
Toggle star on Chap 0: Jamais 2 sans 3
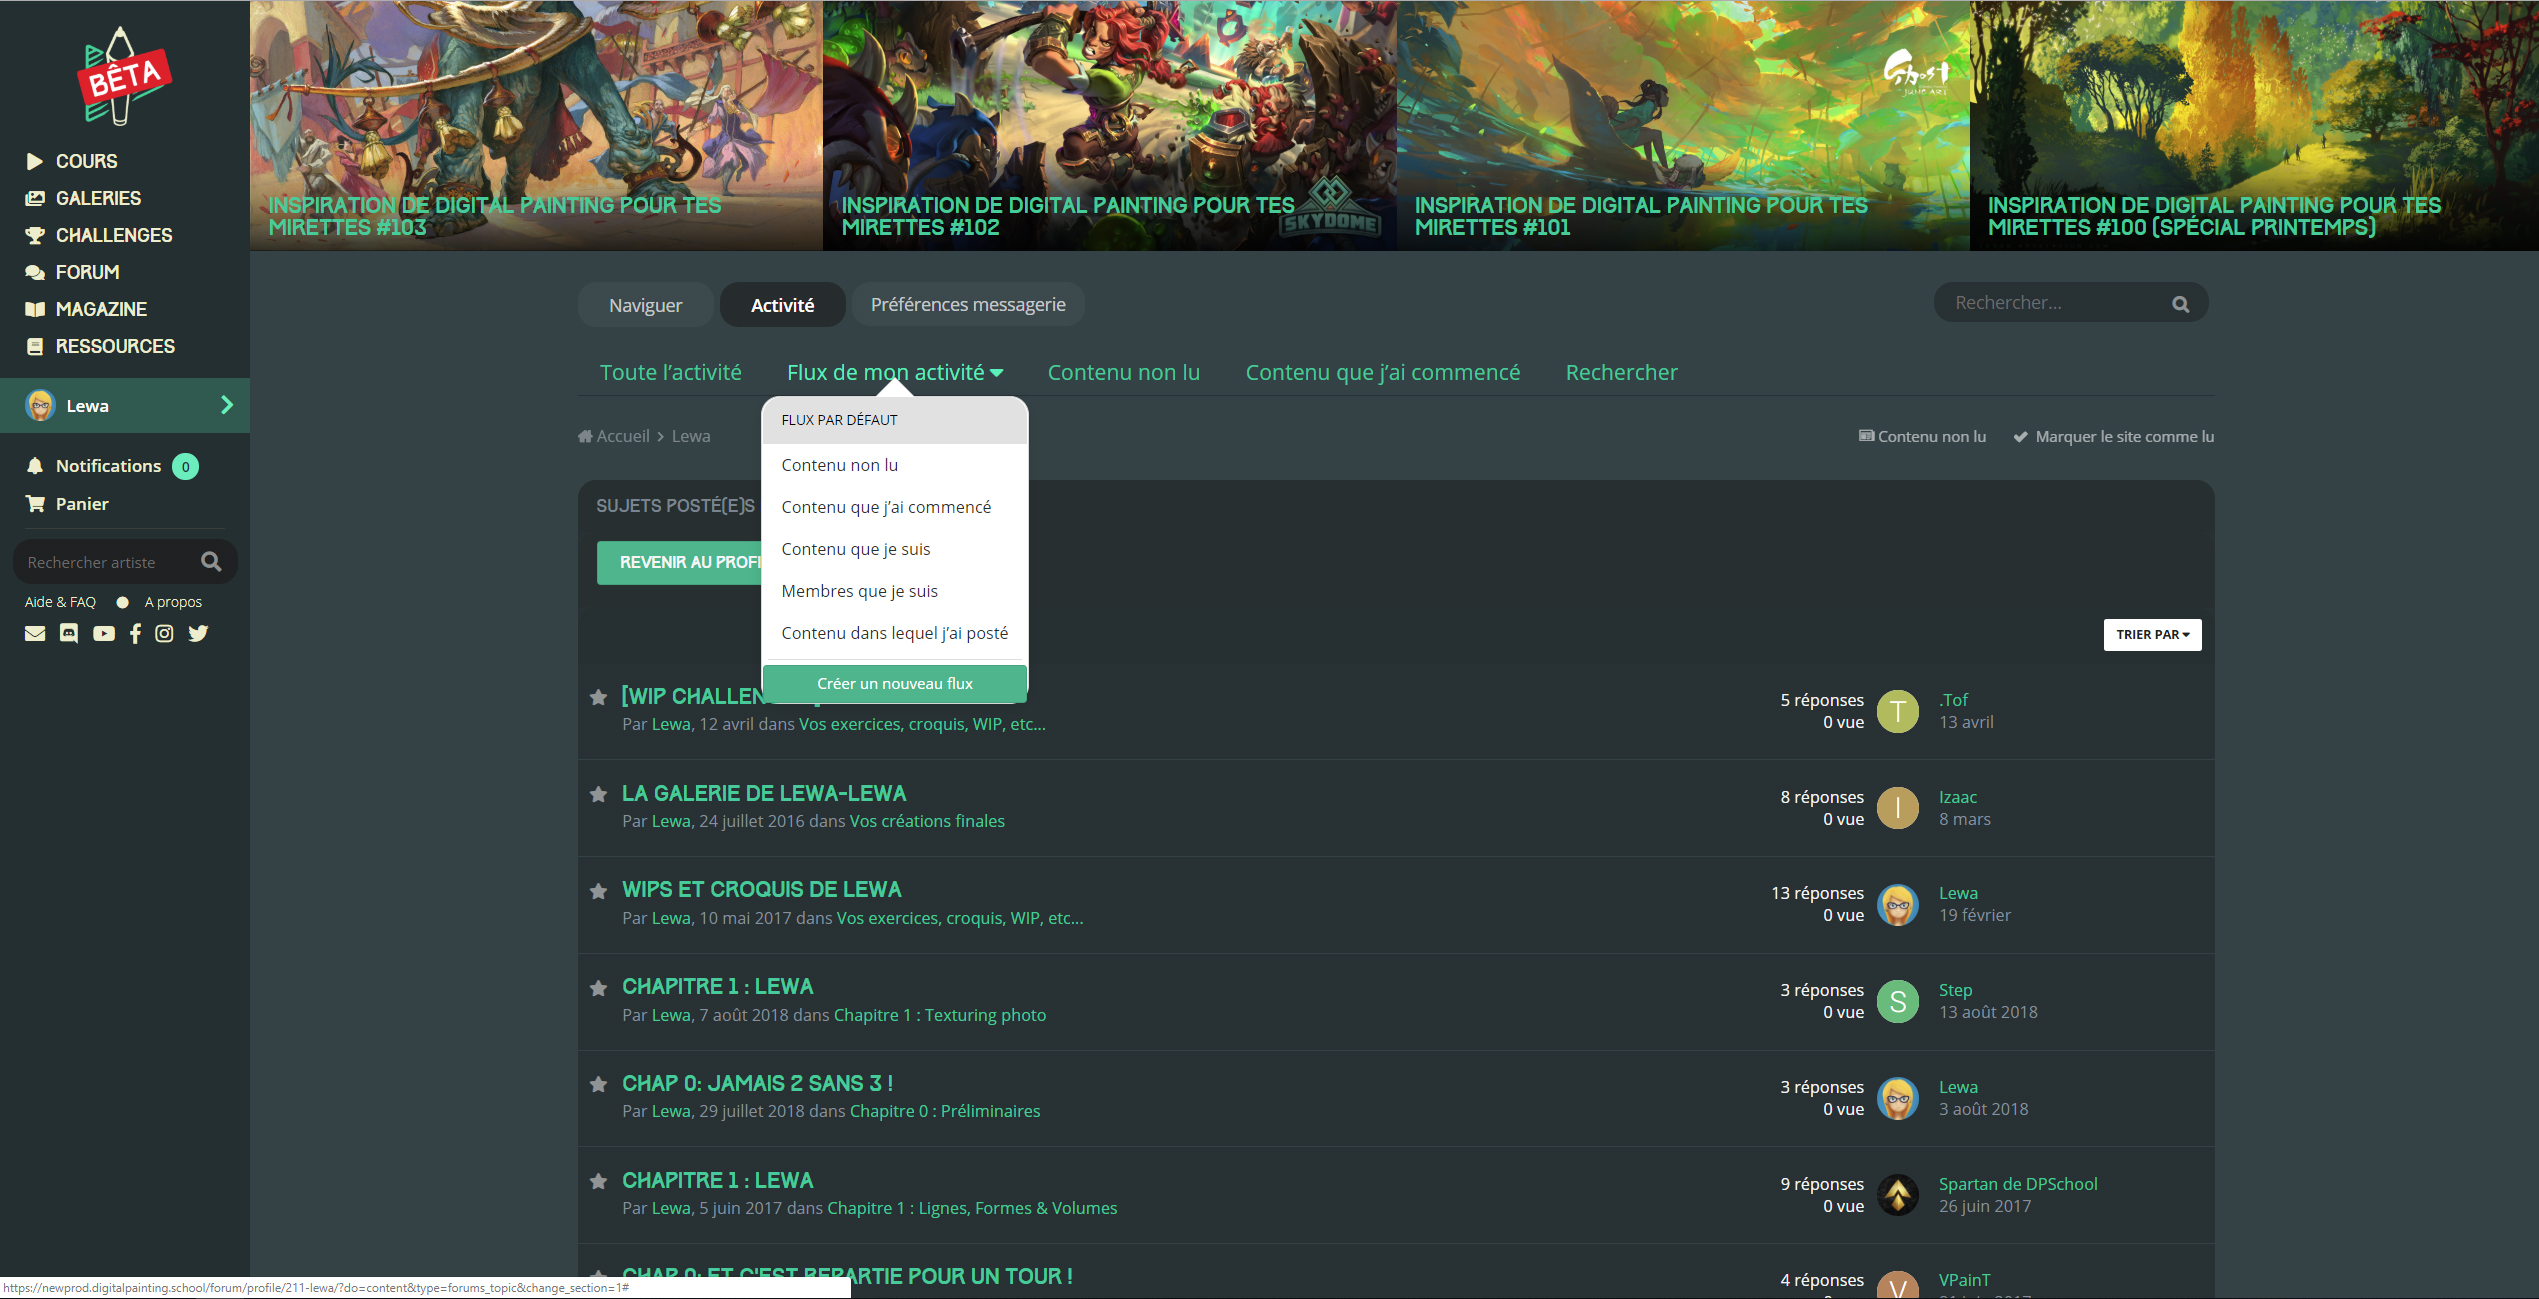point(599,1085)
